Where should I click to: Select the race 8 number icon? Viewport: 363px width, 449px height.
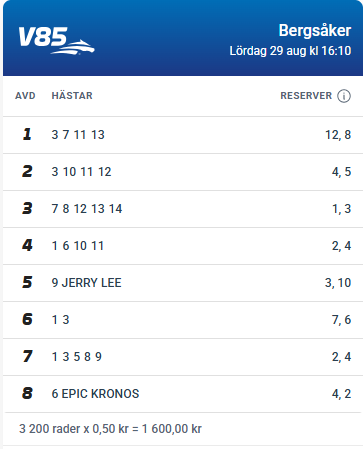click(27, 393)
